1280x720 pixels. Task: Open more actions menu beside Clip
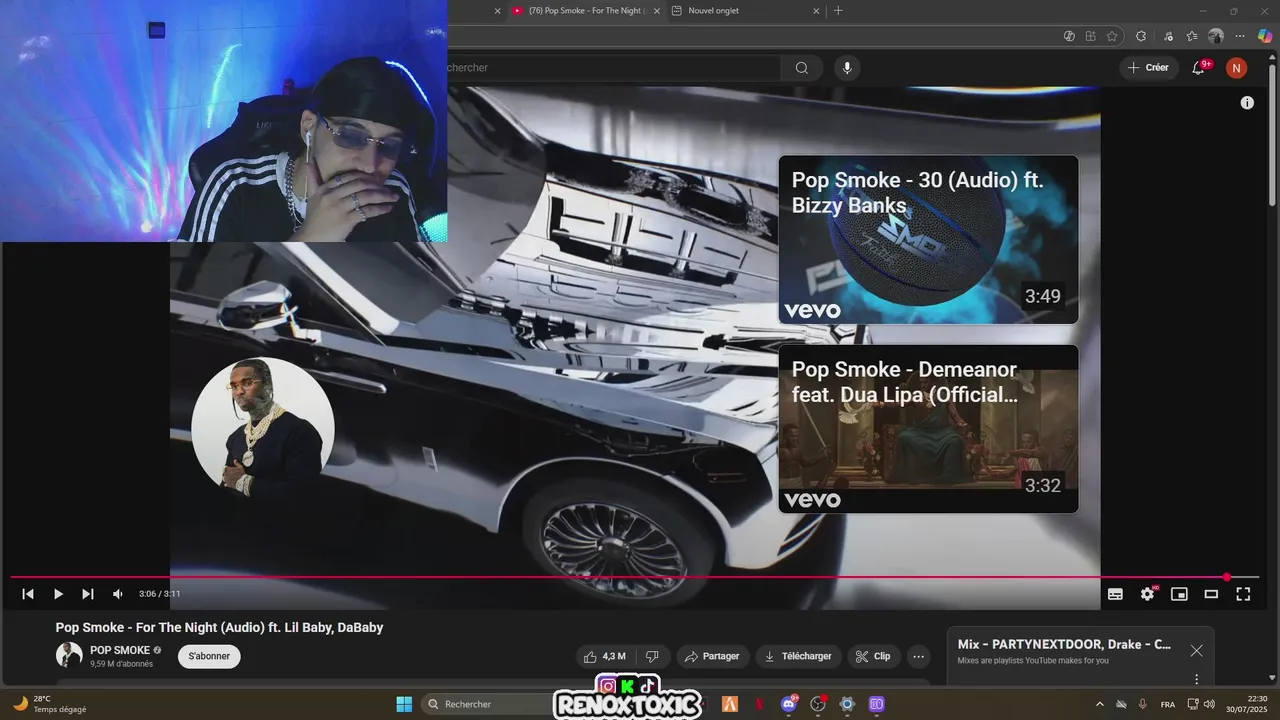pos(918,656)
